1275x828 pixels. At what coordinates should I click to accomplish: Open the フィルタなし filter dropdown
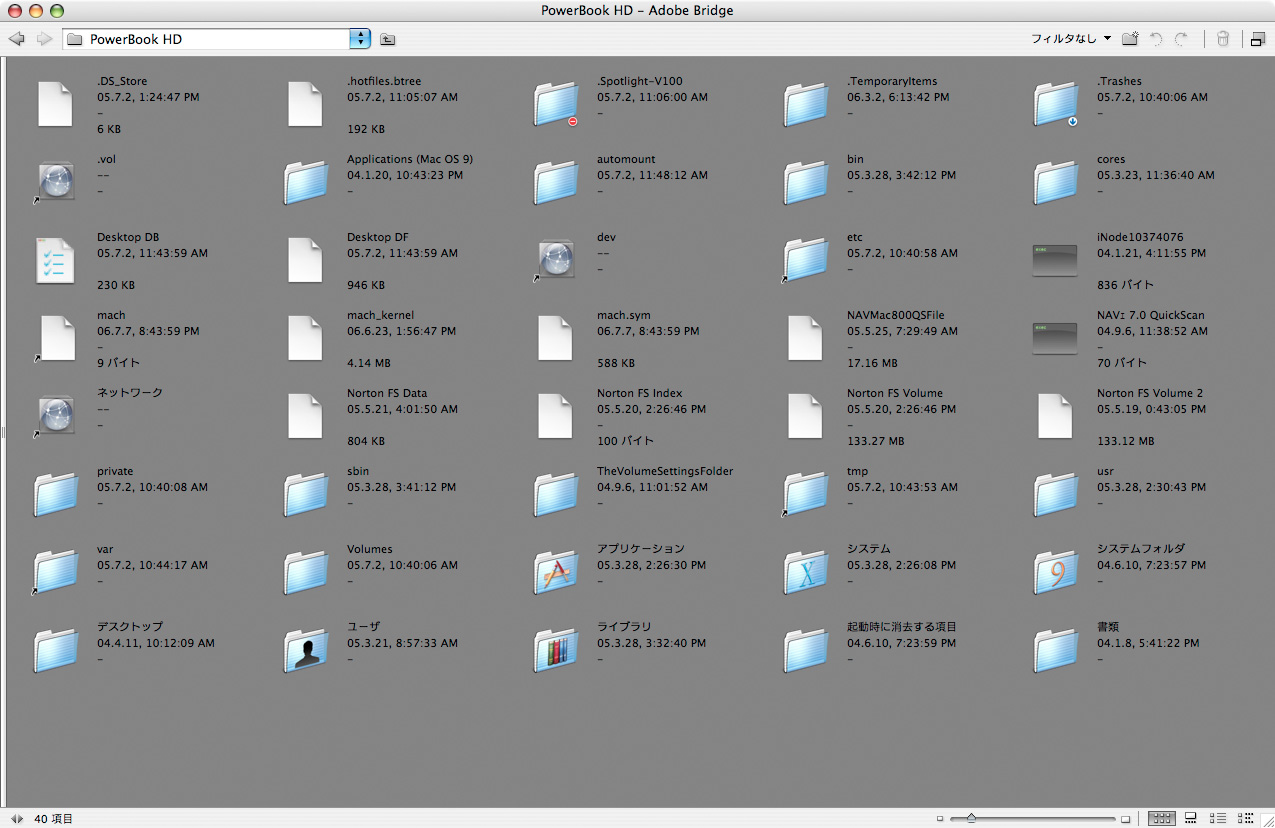(1071, 39)
